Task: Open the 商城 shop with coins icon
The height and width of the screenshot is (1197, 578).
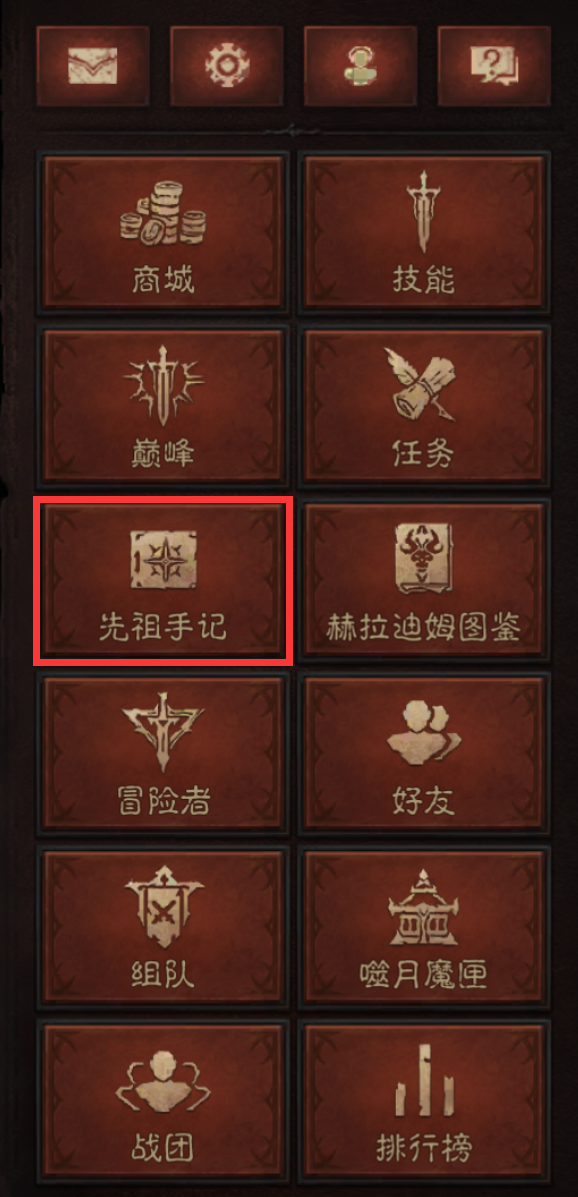Action: click(163, 232)
